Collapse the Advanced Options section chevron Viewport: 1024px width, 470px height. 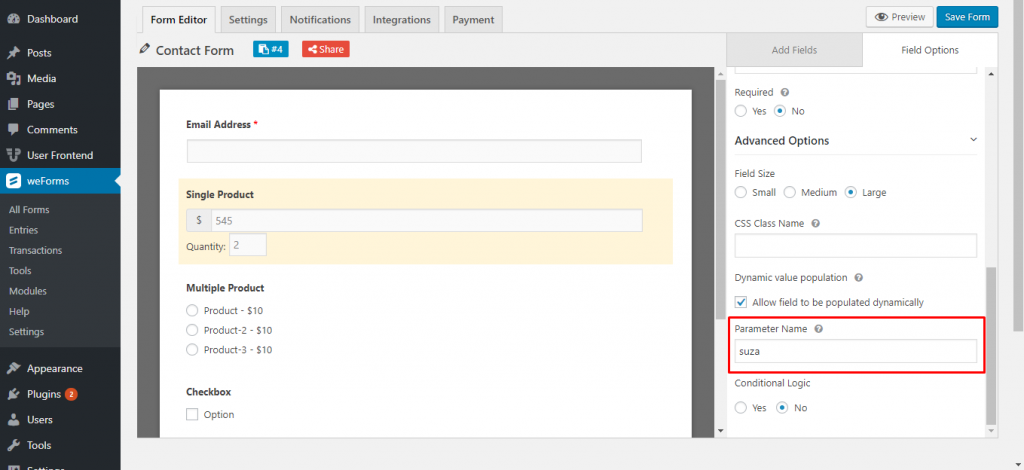(x=973, y=140)
